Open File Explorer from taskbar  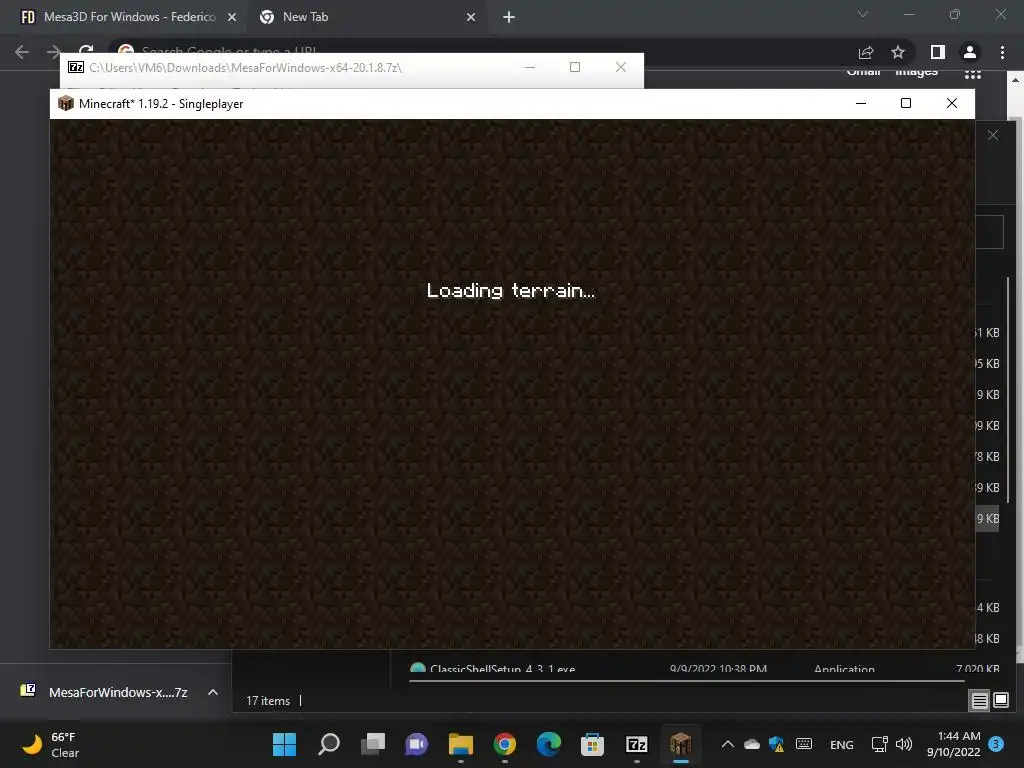(461, 744)
